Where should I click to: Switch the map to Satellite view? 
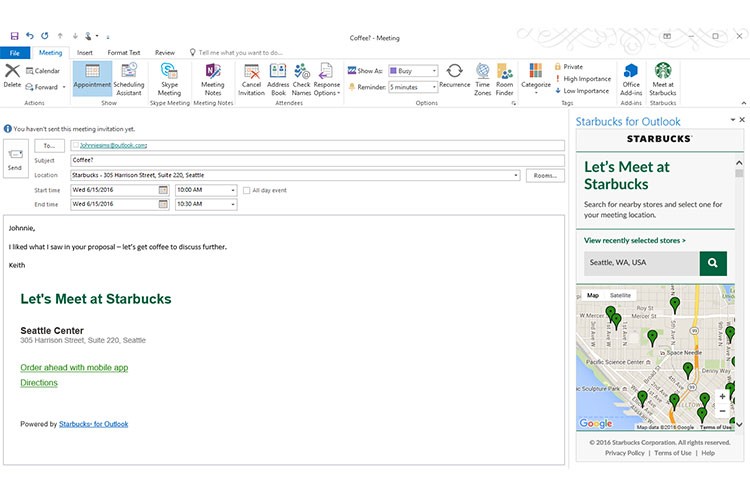click(x=620, y=295)
